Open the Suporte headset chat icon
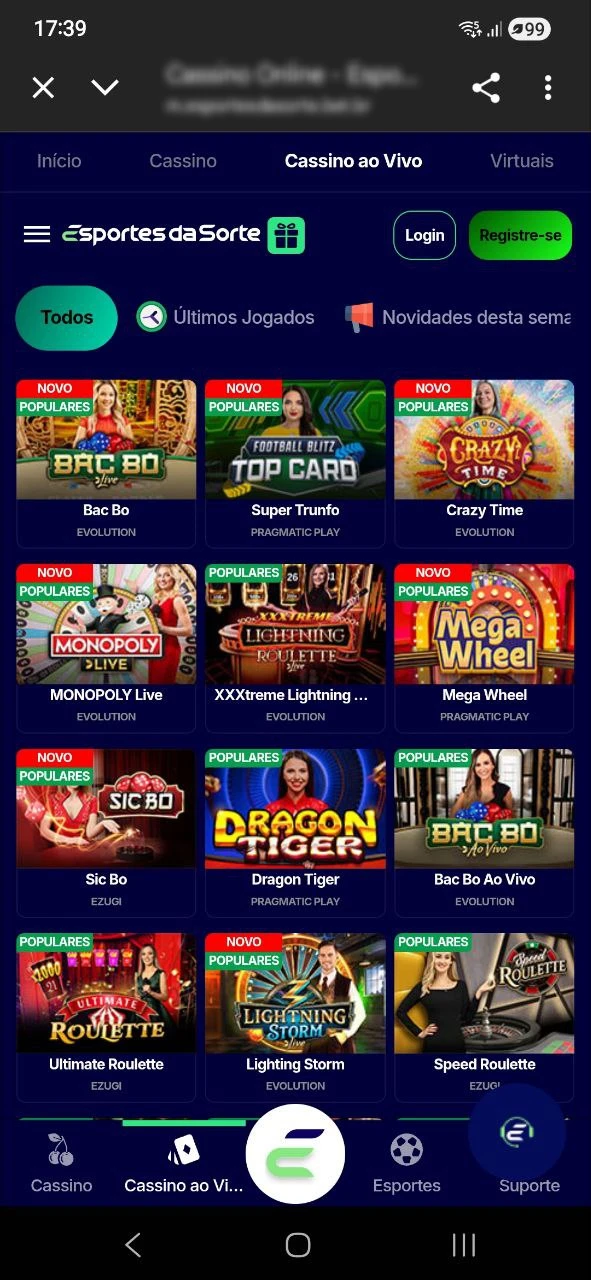Screen dimensions: 591x1280 pos(517,1132)
